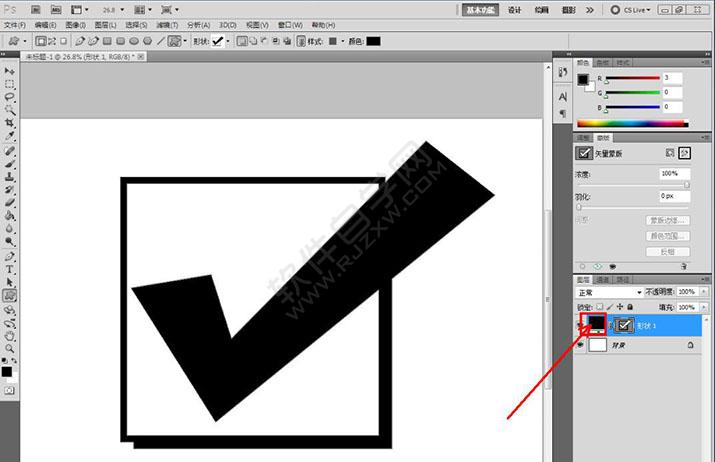Select the Line tool in options bar
Image resolution: width=715 pixels, height=462 pixels.
(160, 41)
